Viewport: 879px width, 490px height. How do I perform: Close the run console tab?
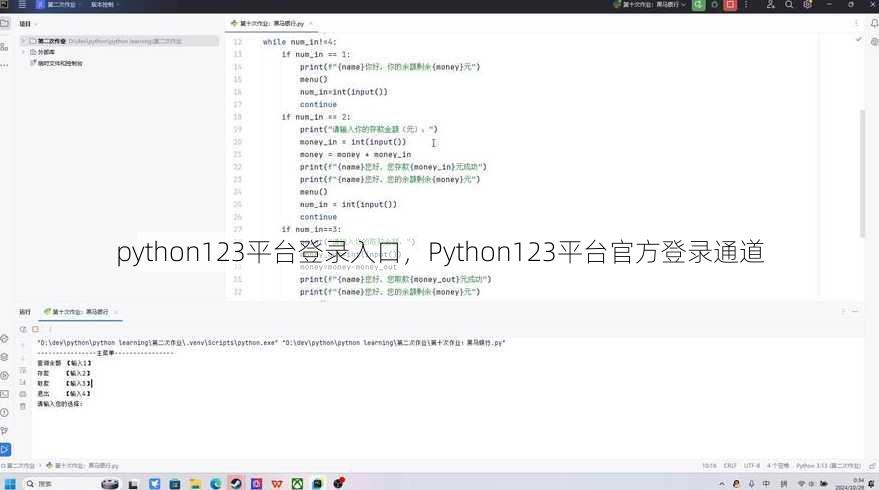[x=115, y=312]
